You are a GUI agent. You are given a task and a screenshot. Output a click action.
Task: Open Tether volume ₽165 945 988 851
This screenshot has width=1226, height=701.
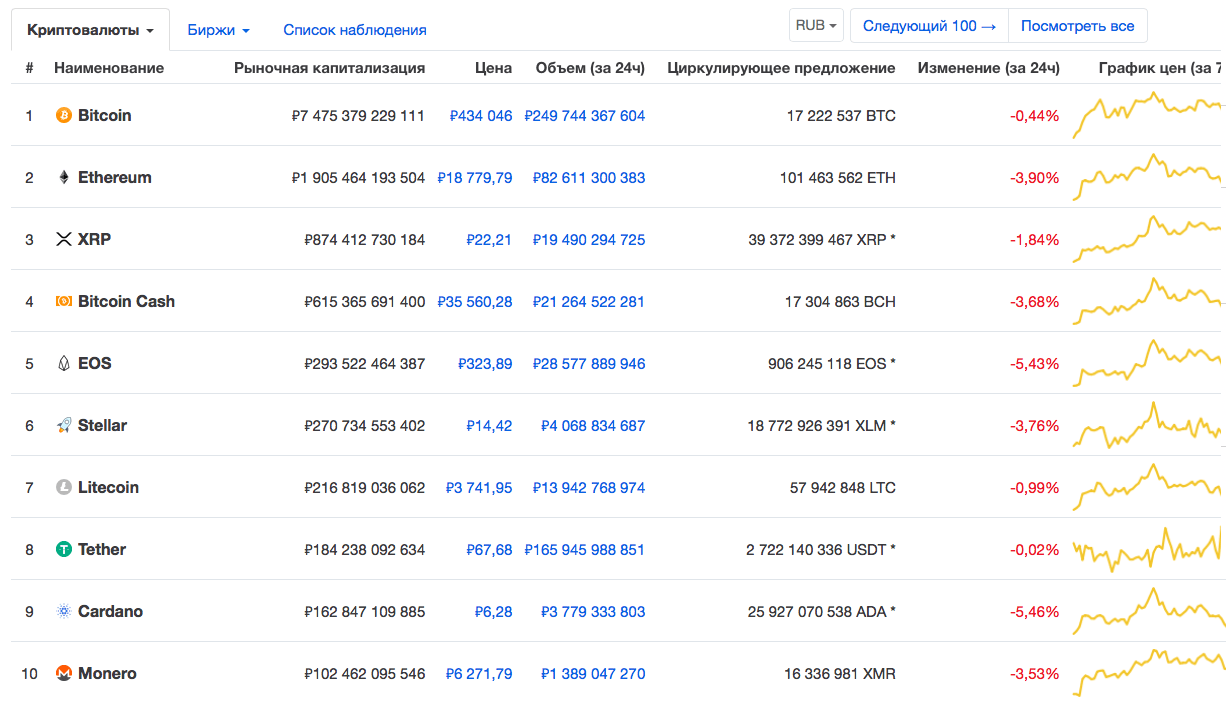tap(585, 550)
